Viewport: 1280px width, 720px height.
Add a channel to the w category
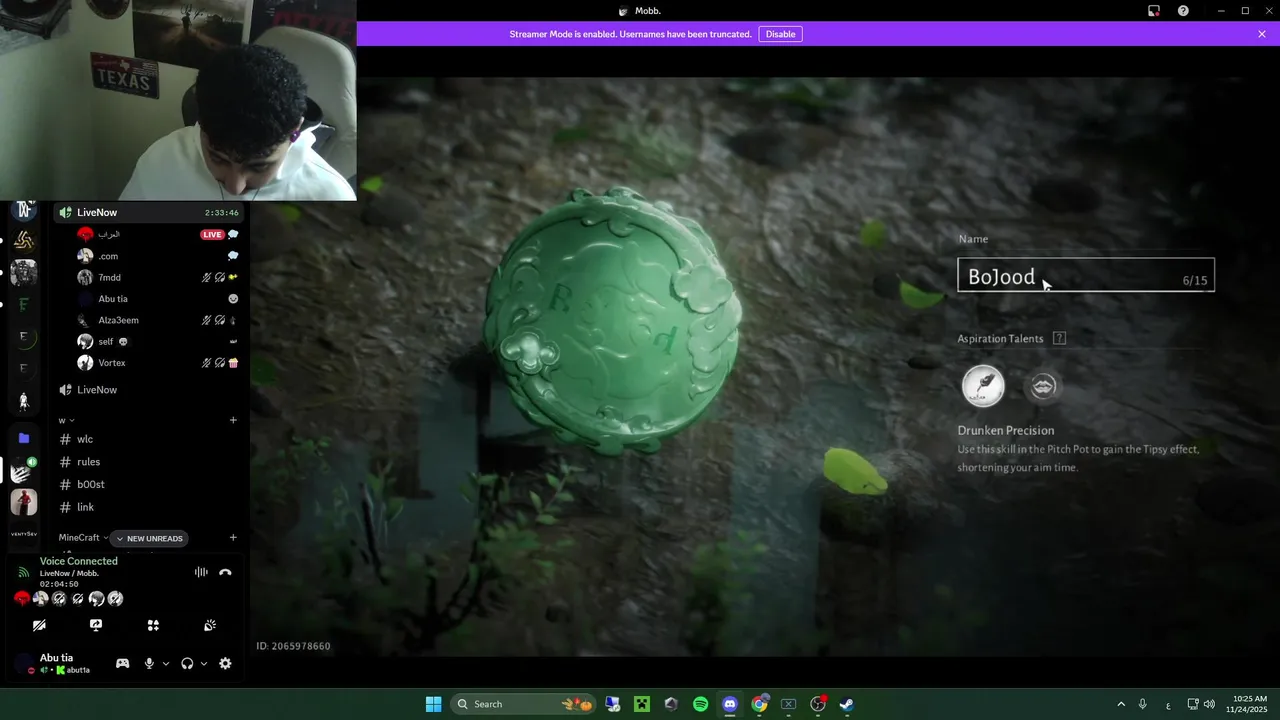pos(233,420)
